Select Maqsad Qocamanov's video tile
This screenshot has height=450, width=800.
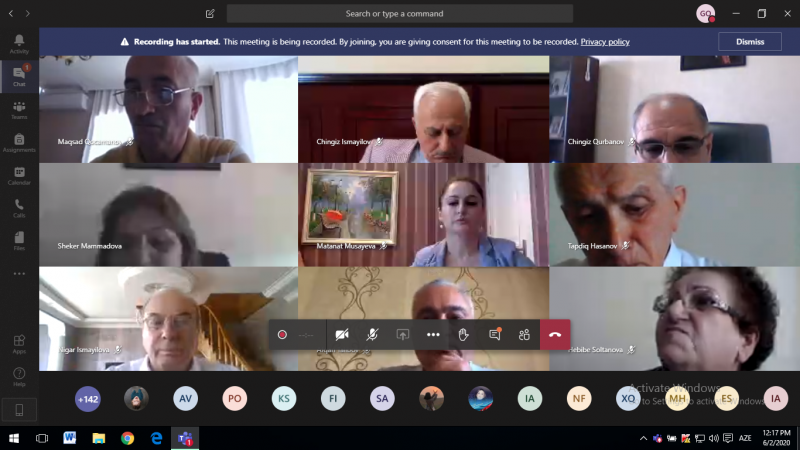pyautogui.click(x=168, y=109)
